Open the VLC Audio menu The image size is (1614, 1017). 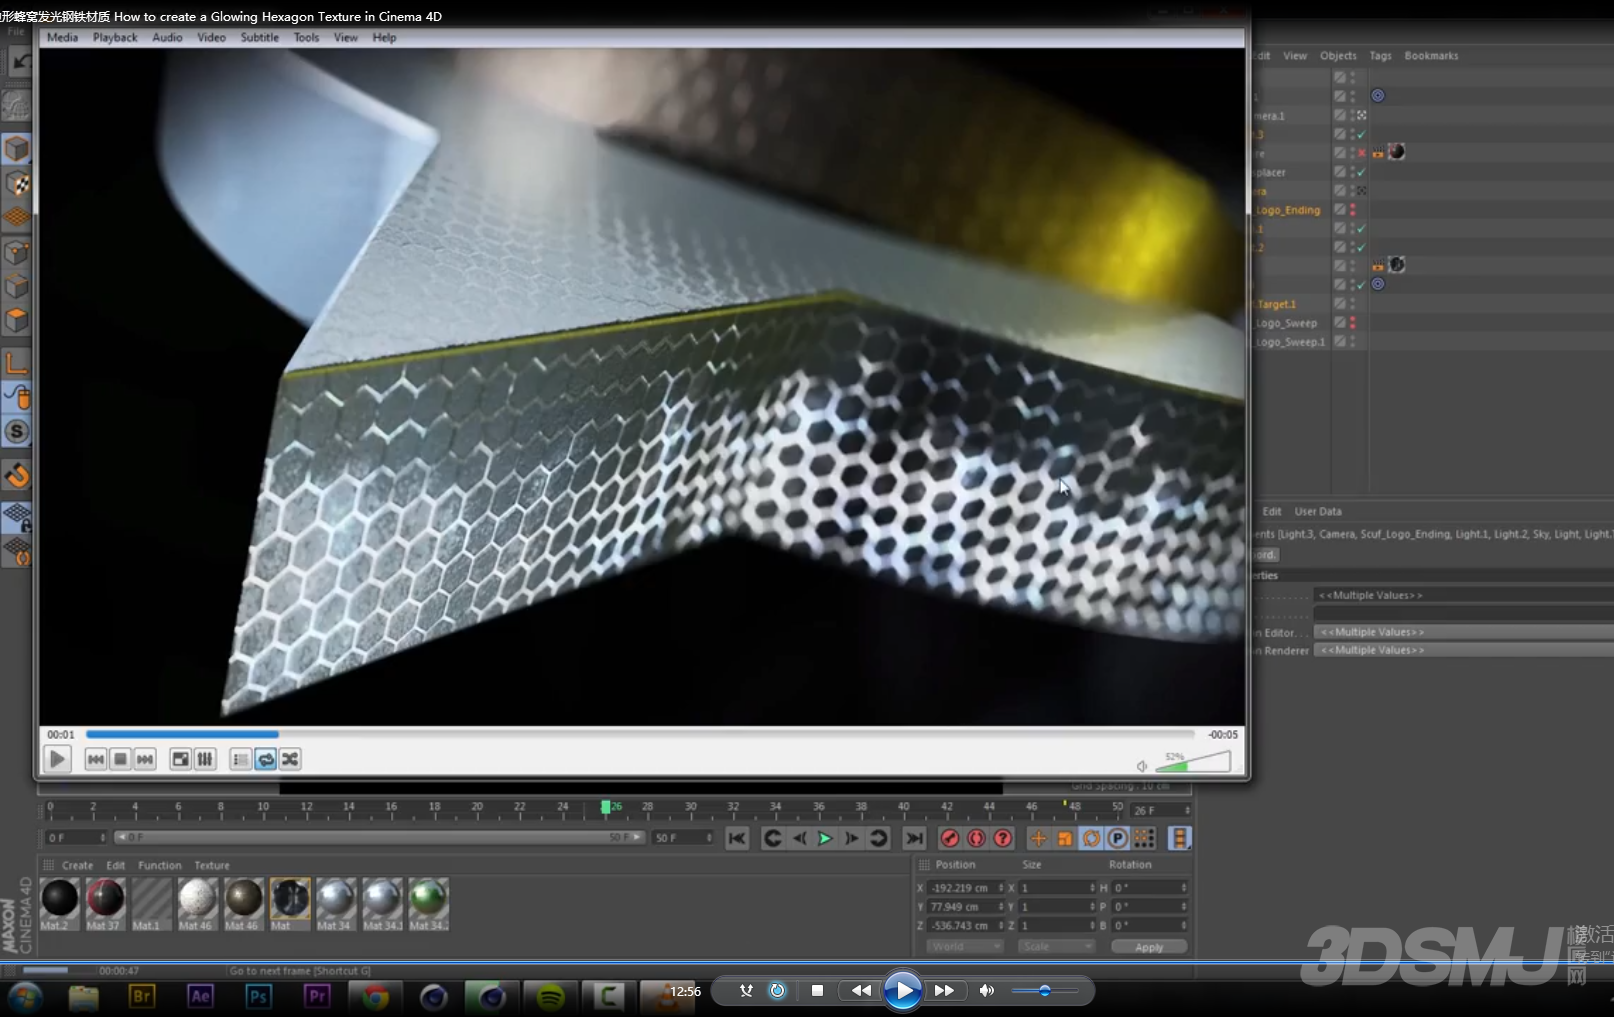167,37
